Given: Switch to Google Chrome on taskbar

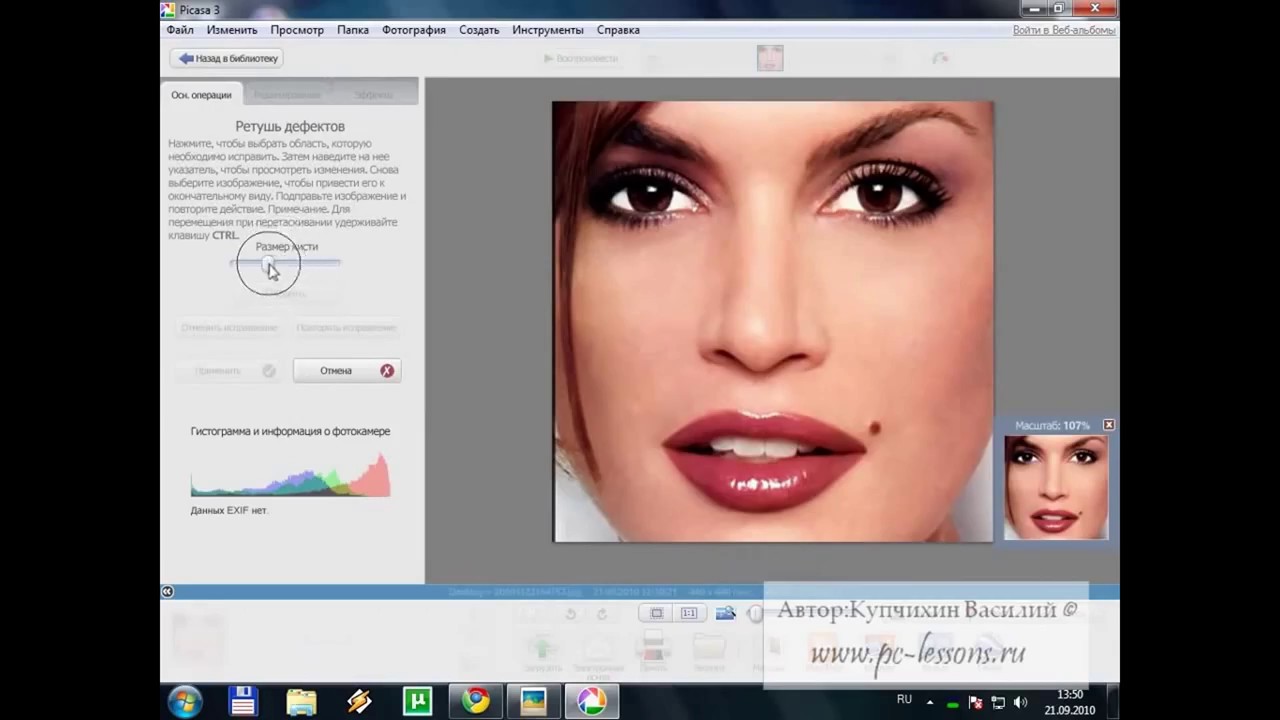Looking at the screenshot, I should tap(475, 702).
